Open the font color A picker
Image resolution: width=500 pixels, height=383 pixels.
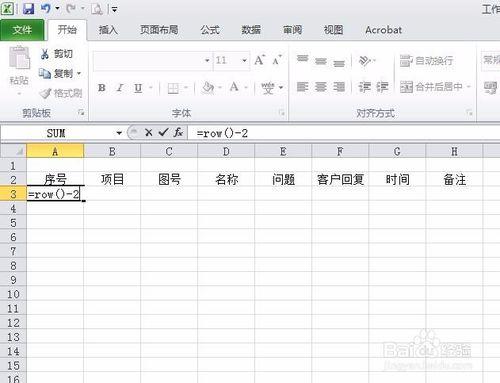tap(234, 87)
